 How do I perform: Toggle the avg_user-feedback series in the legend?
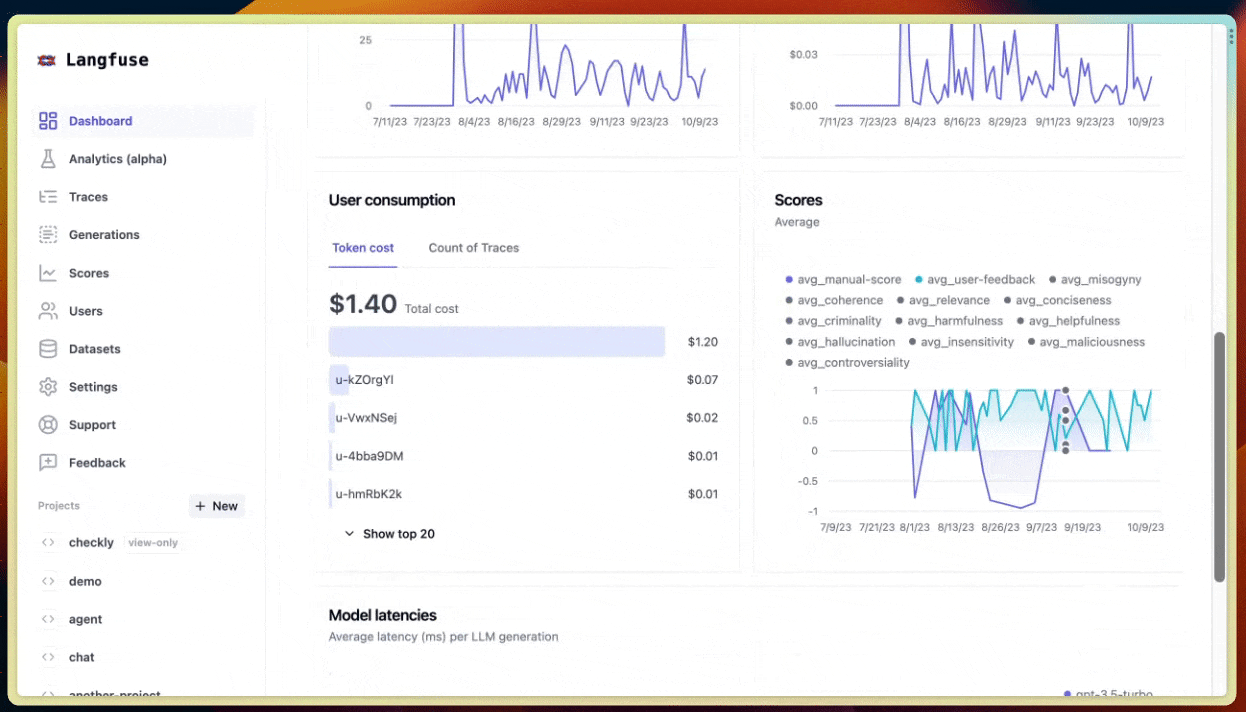click(x=980, y=279)
